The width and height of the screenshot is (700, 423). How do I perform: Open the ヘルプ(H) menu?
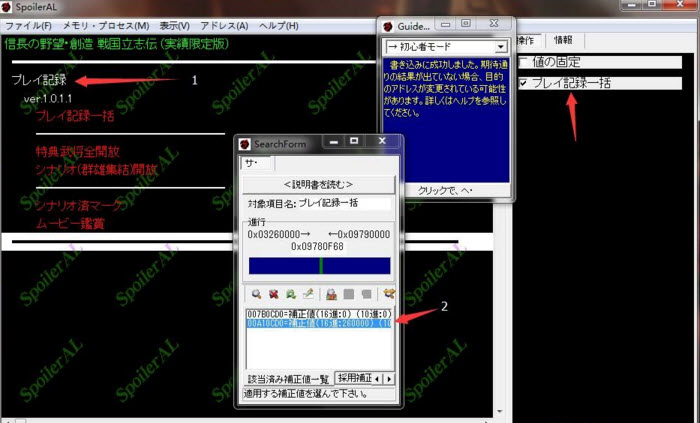pyautogui.click(x=279, y=26)
